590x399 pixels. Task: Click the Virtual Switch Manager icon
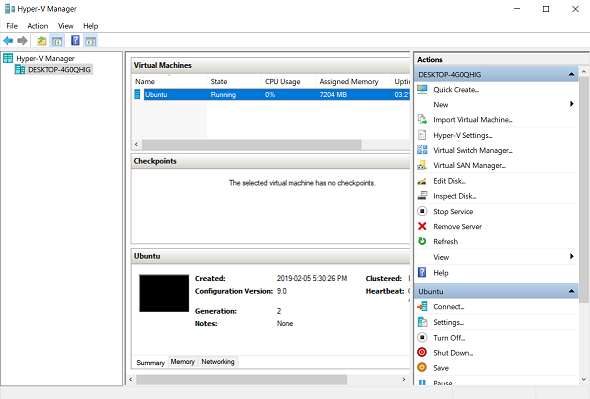pyautogui.click(x=422, y=150)
